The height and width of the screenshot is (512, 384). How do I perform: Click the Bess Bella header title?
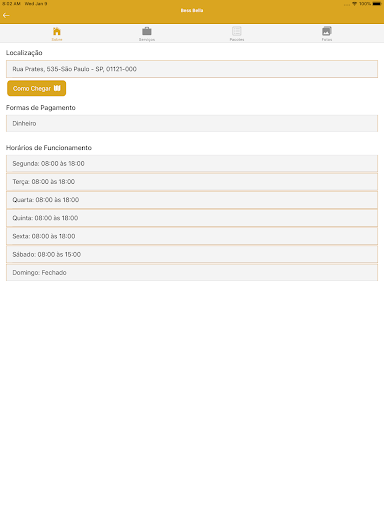click(192, 10)
